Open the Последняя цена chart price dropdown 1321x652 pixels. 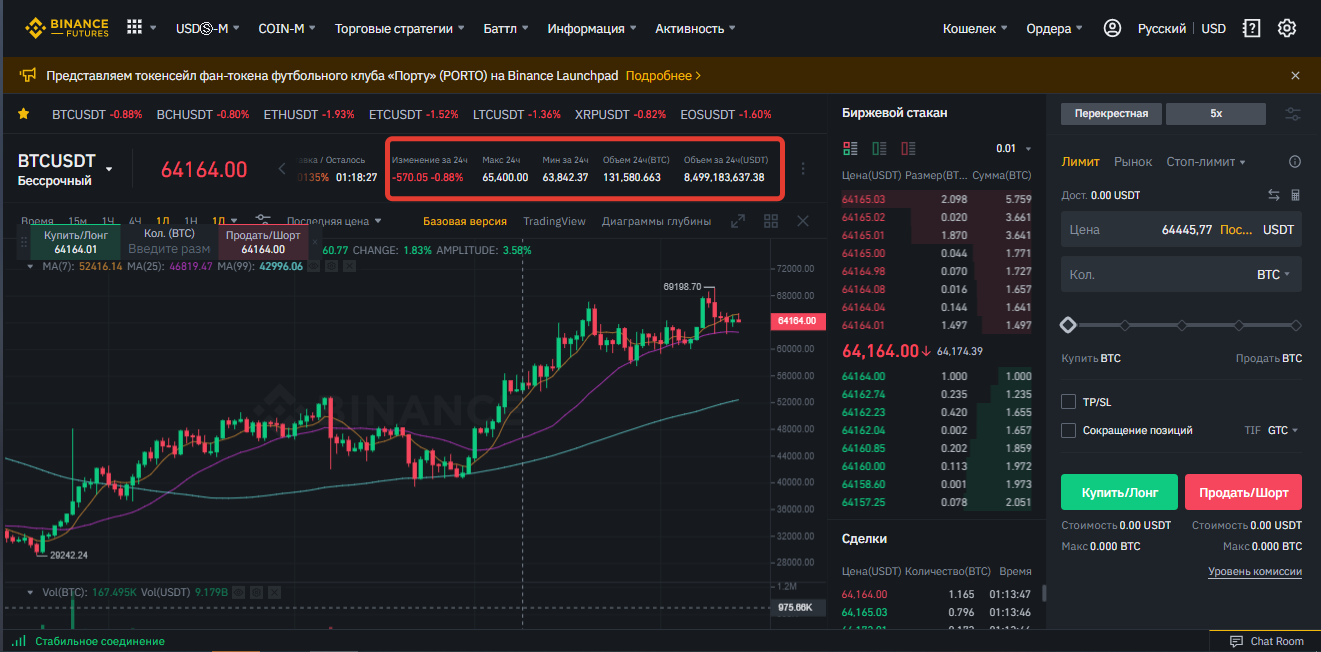(334, 221)
